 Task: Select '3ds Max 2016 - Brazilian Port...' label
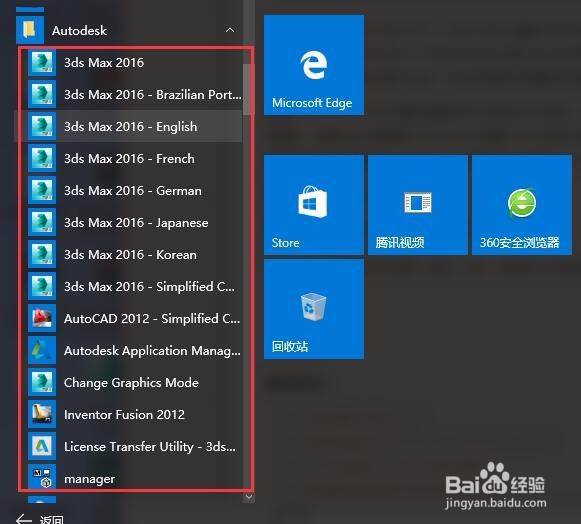pyautogui.click(x=153, y=94)
